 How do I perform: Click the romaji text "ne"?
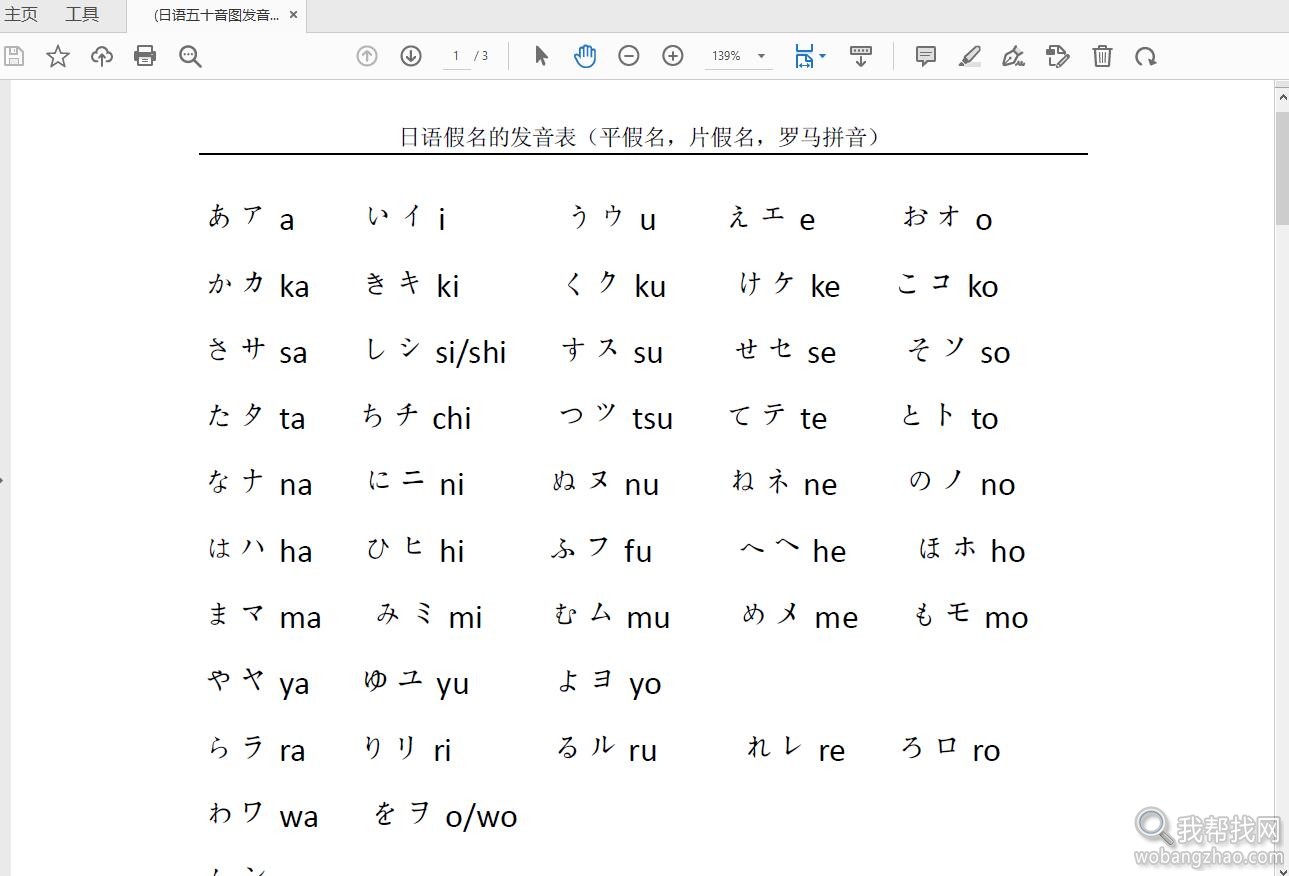(x=820, y=486)
